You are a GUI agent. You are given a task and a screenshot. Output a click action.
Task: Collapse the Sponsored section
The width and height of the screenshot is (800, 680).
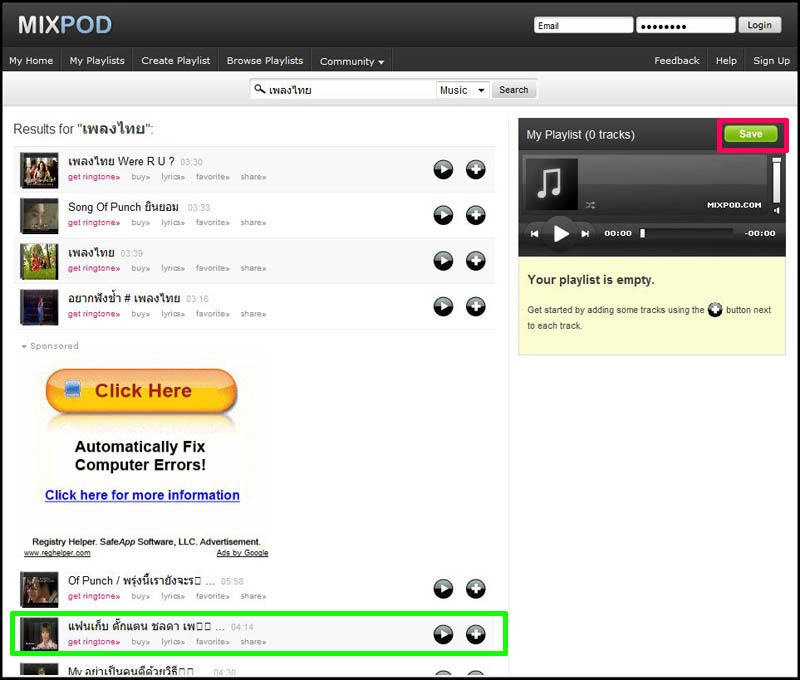[x=50, y=346]
